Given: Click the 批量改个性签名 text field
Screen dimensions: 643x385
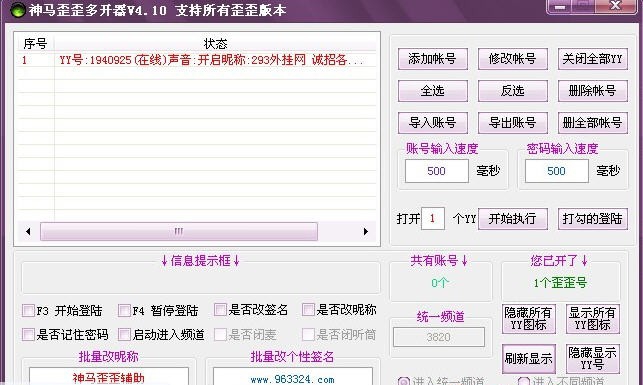Looking at the screenshot, I should [x=292, y=376].
